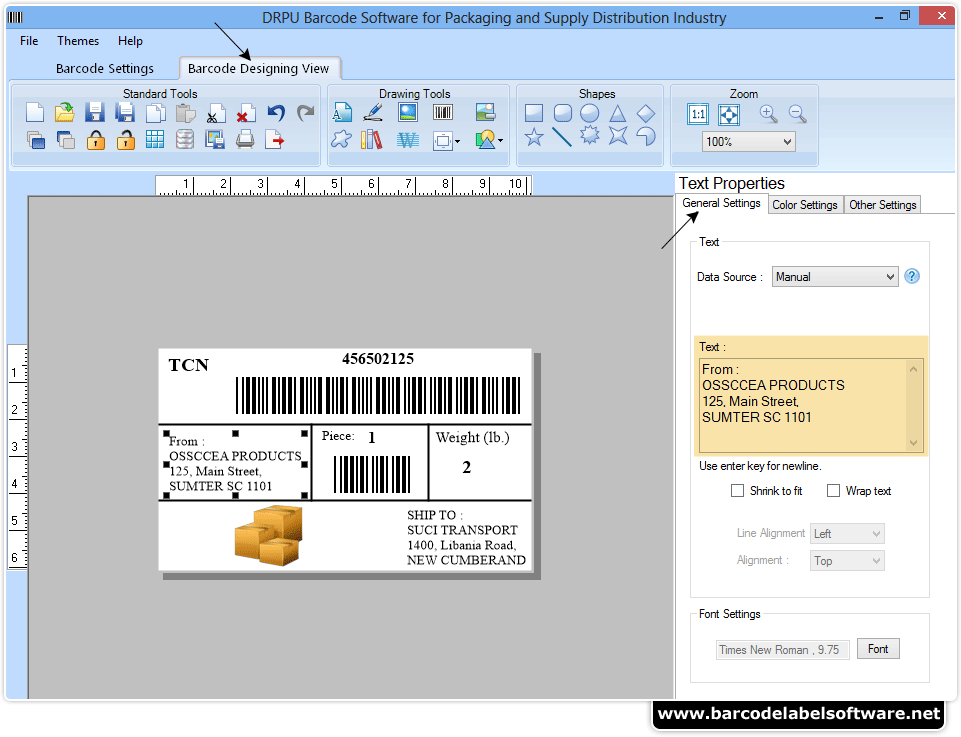The width and height of the screenshot is (961, 737).
Task: Expand the Alignment Top dropdown
Action: coord(847,561)
